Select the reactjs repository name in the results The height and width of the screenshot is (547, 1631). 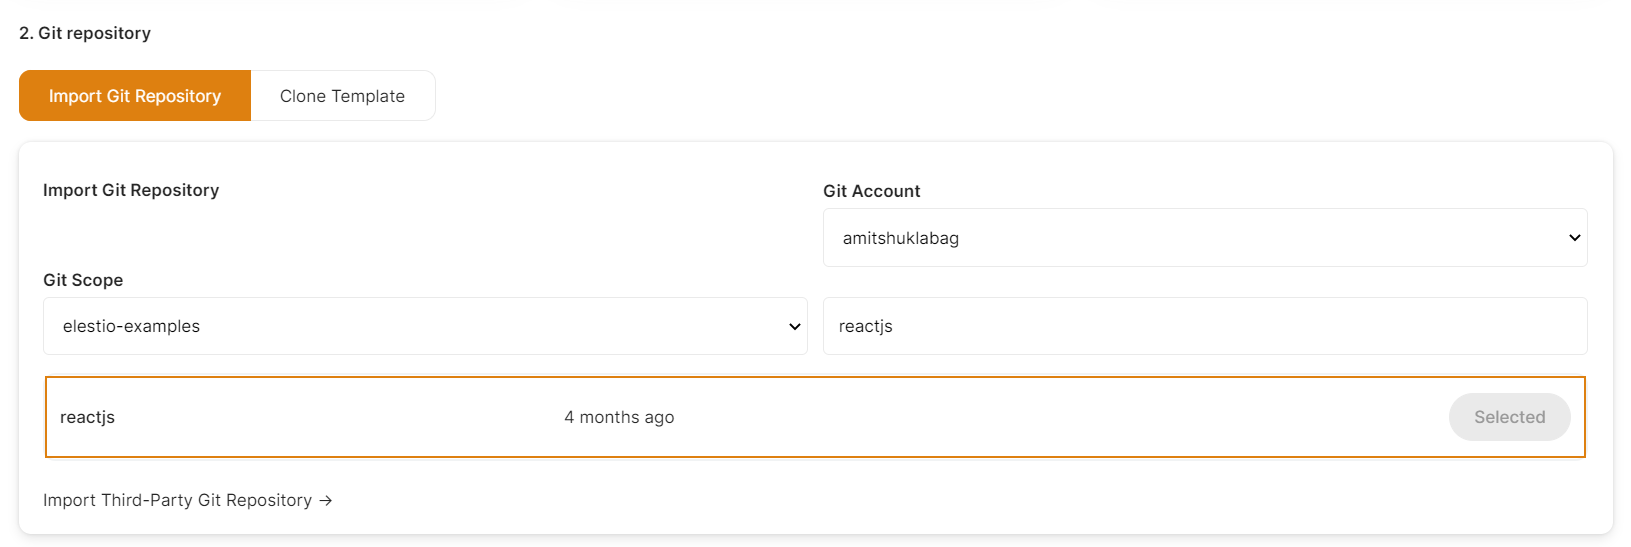click(x=87, y=417)
